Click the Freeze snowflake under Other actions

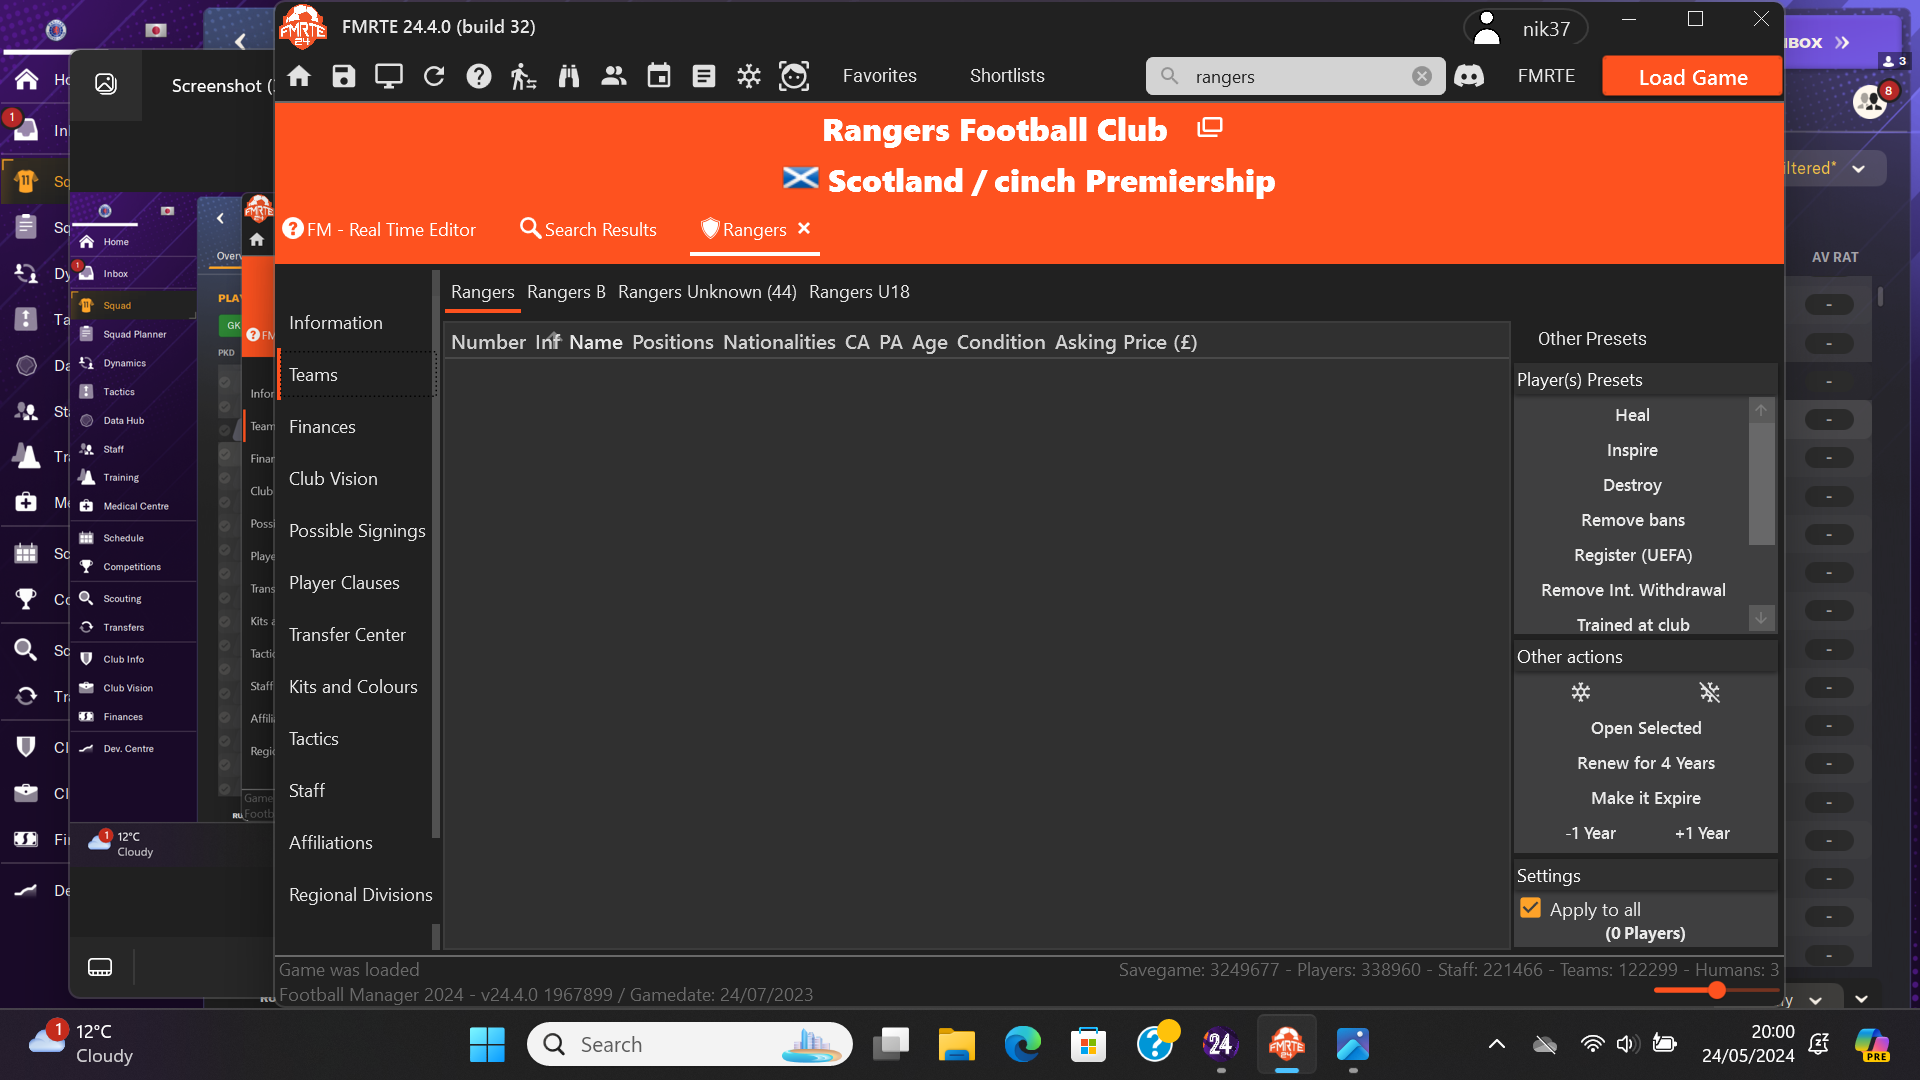coord(1580,692)
